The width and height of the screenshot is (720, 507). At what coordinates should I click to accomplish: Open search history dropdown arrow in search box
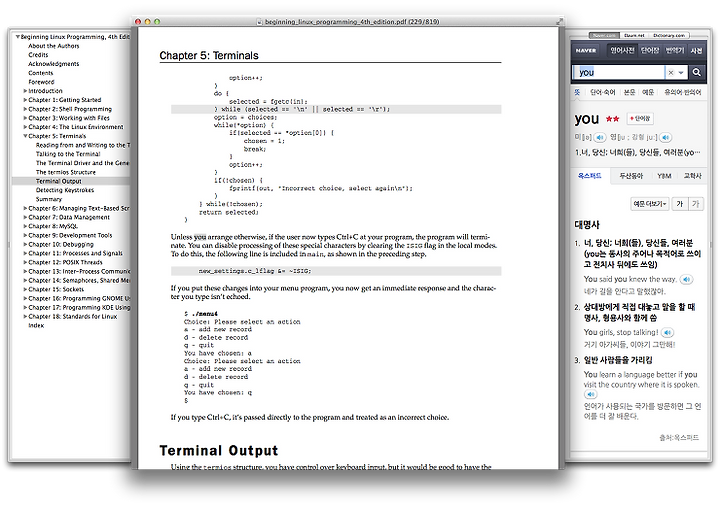tap(681, 73)
